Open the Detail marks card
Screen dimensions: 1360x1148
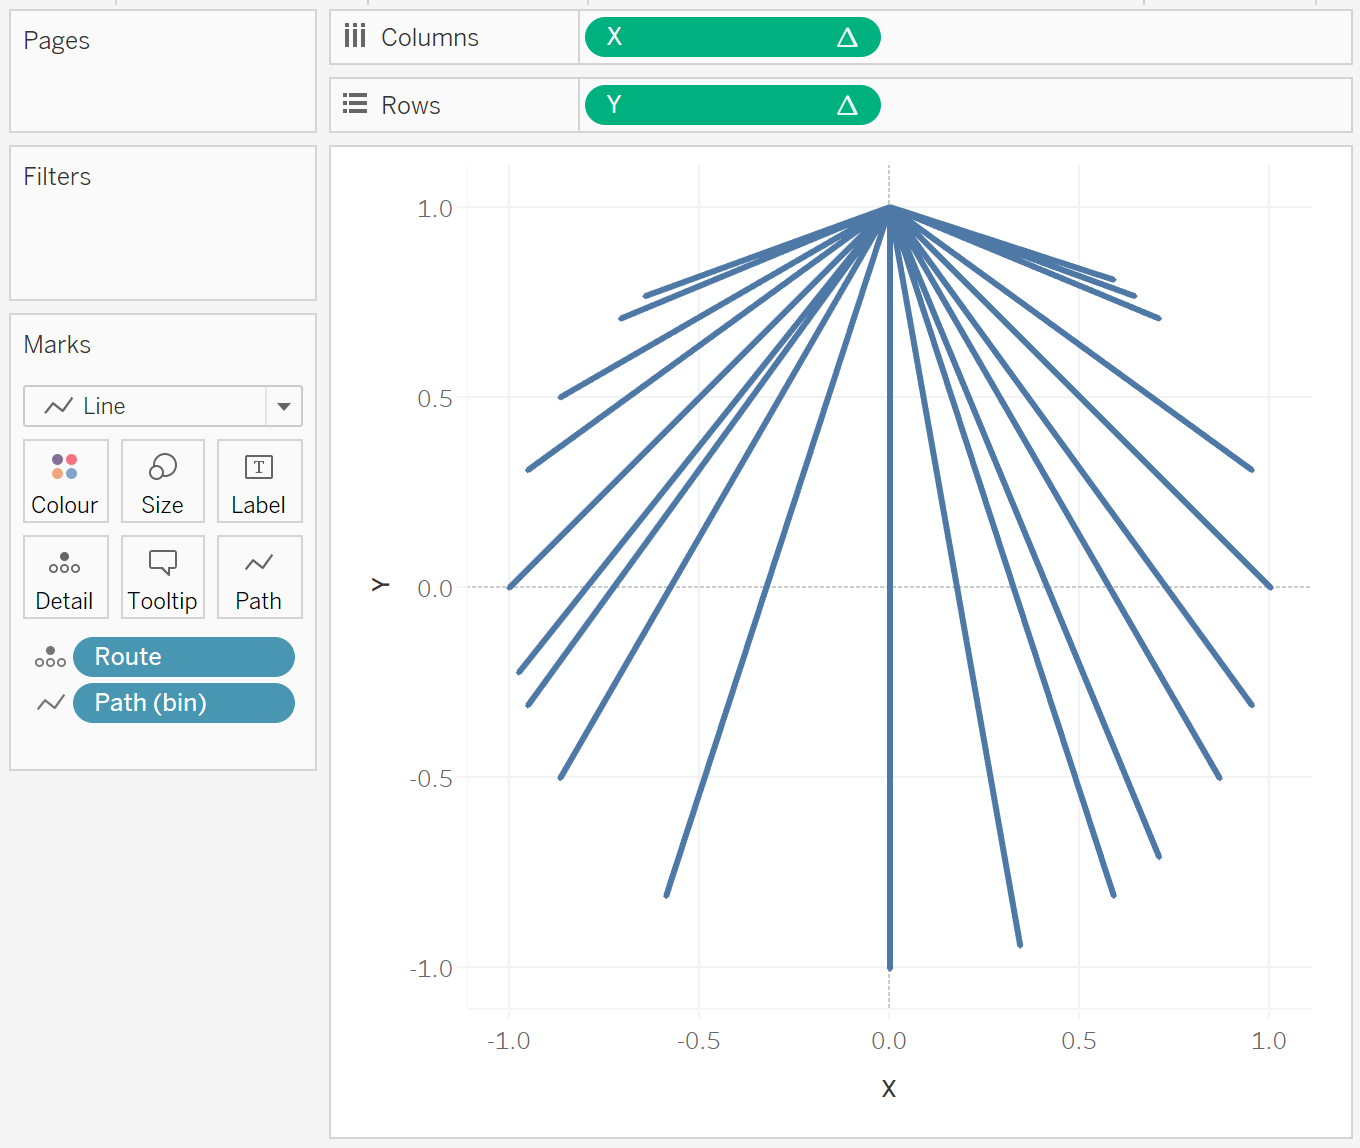[x=65, y=577]
